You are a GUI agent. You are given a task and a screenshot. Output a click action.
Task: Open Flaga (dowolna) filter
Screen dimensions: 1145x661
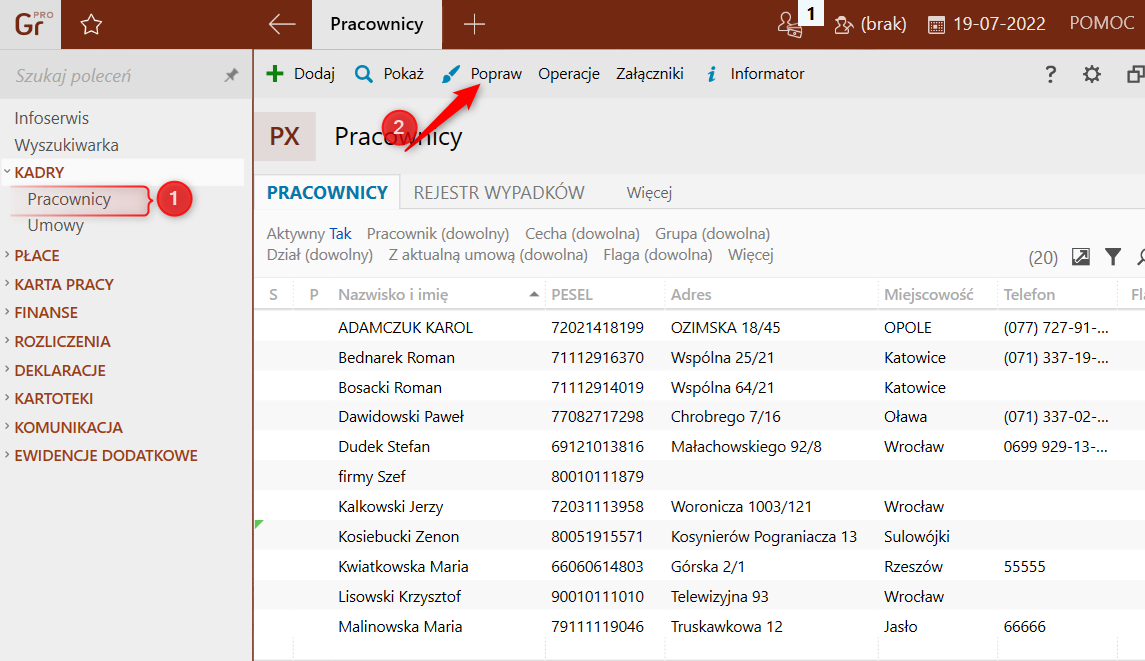pyautogui.click(x=658, y=255)
